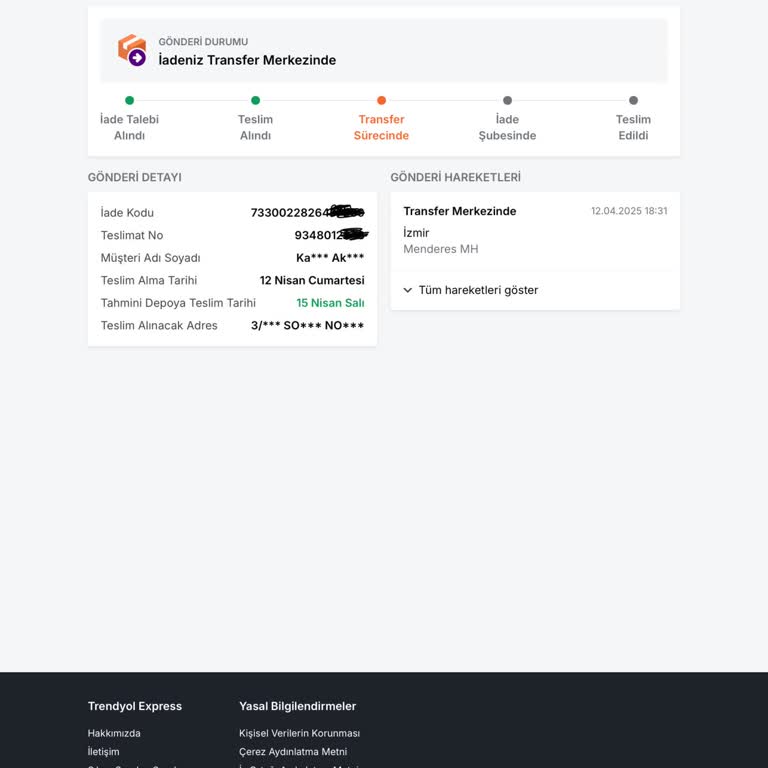Click the Teslimat No value
768x768 pixels.
pyautogui.click(x=330, y=235)
